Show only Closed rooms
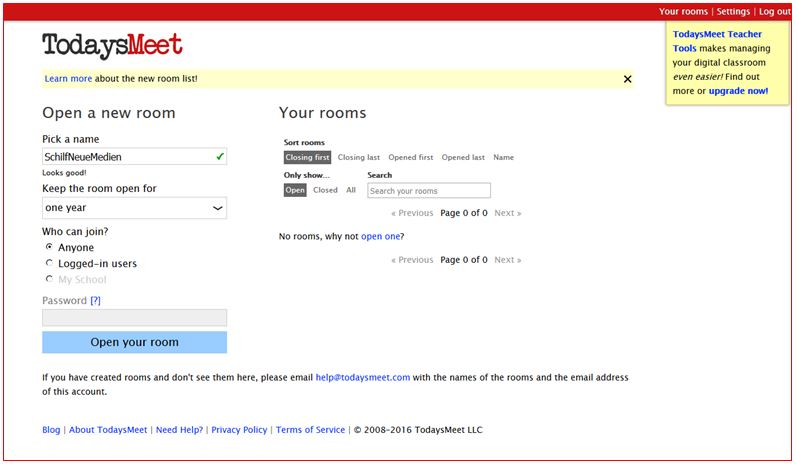This screenshot has width=797, height=464. point(325,190)
